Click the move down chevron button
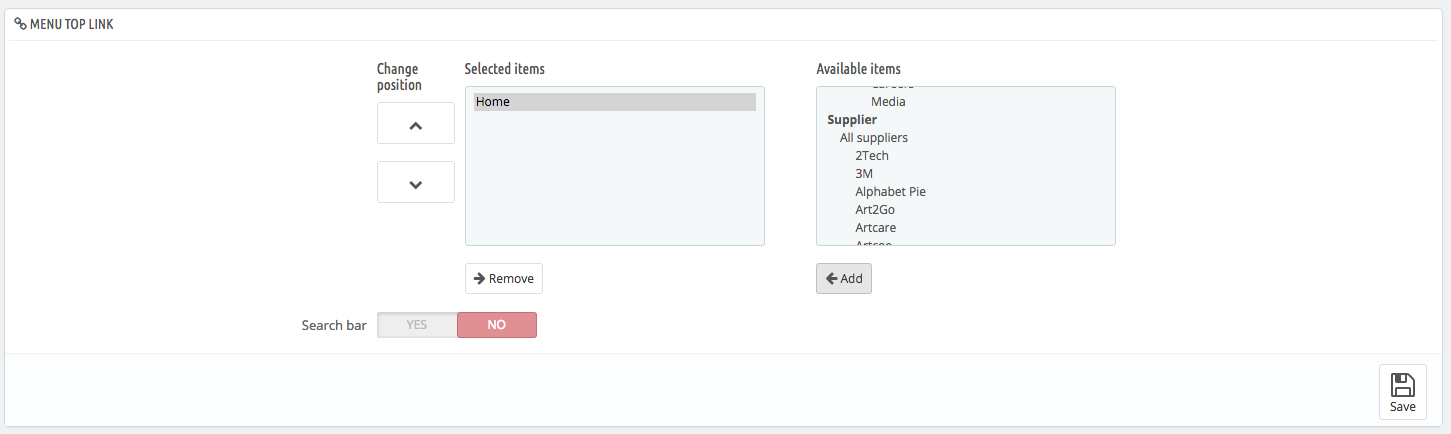 click(416, 183)
